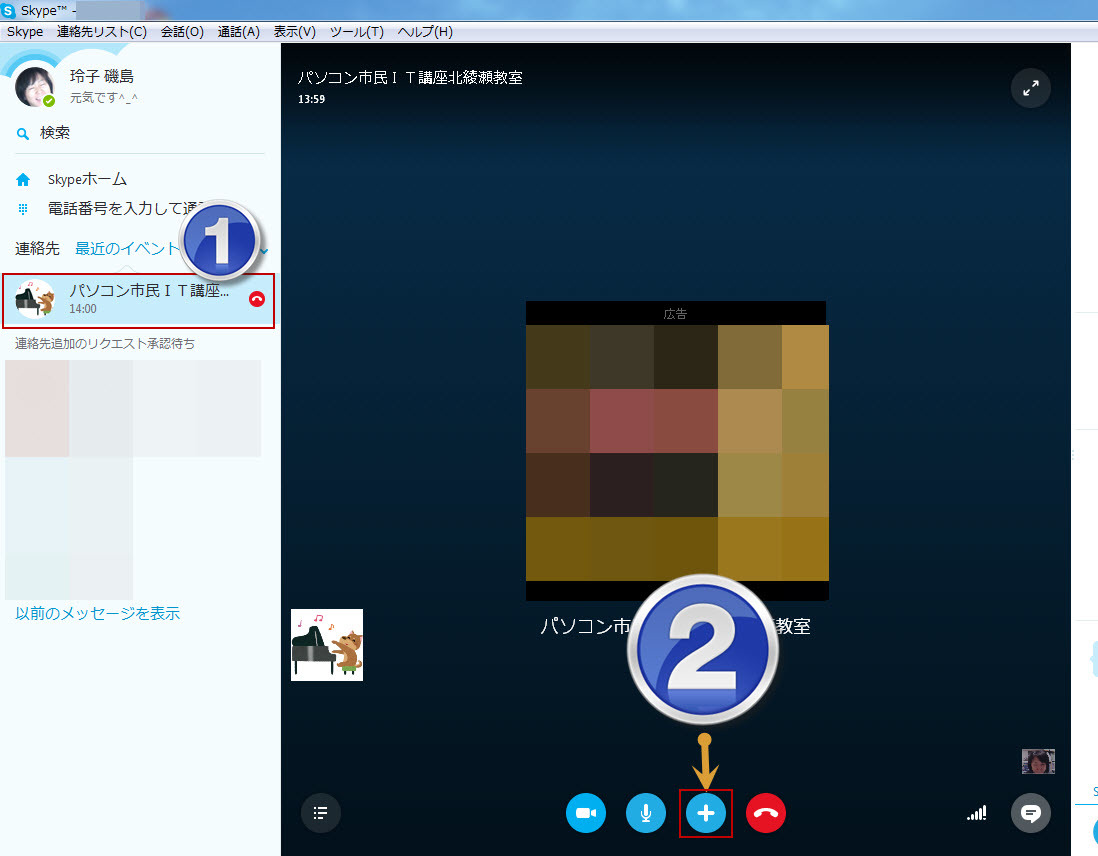The image size is (1098, 856).
Task: Click the 検索 search field
Action: 139,133
